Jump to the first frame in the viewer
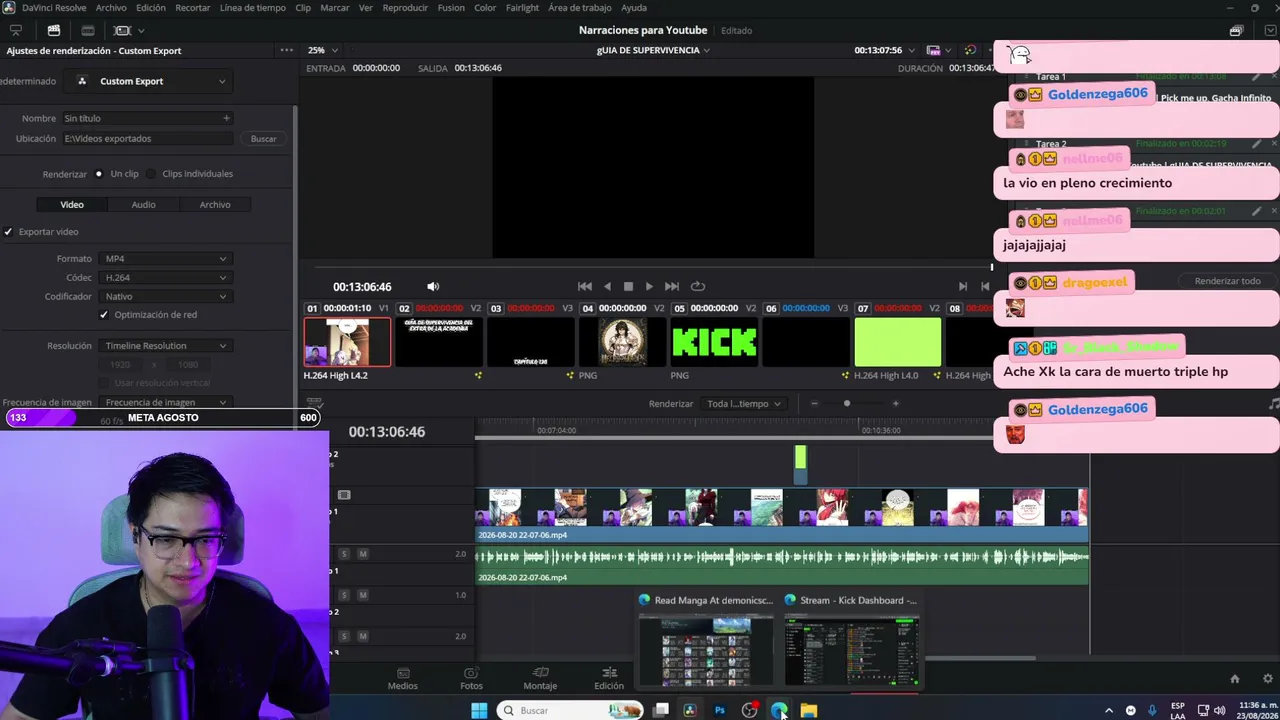The image size is (1280, 720). pos(585,287)
